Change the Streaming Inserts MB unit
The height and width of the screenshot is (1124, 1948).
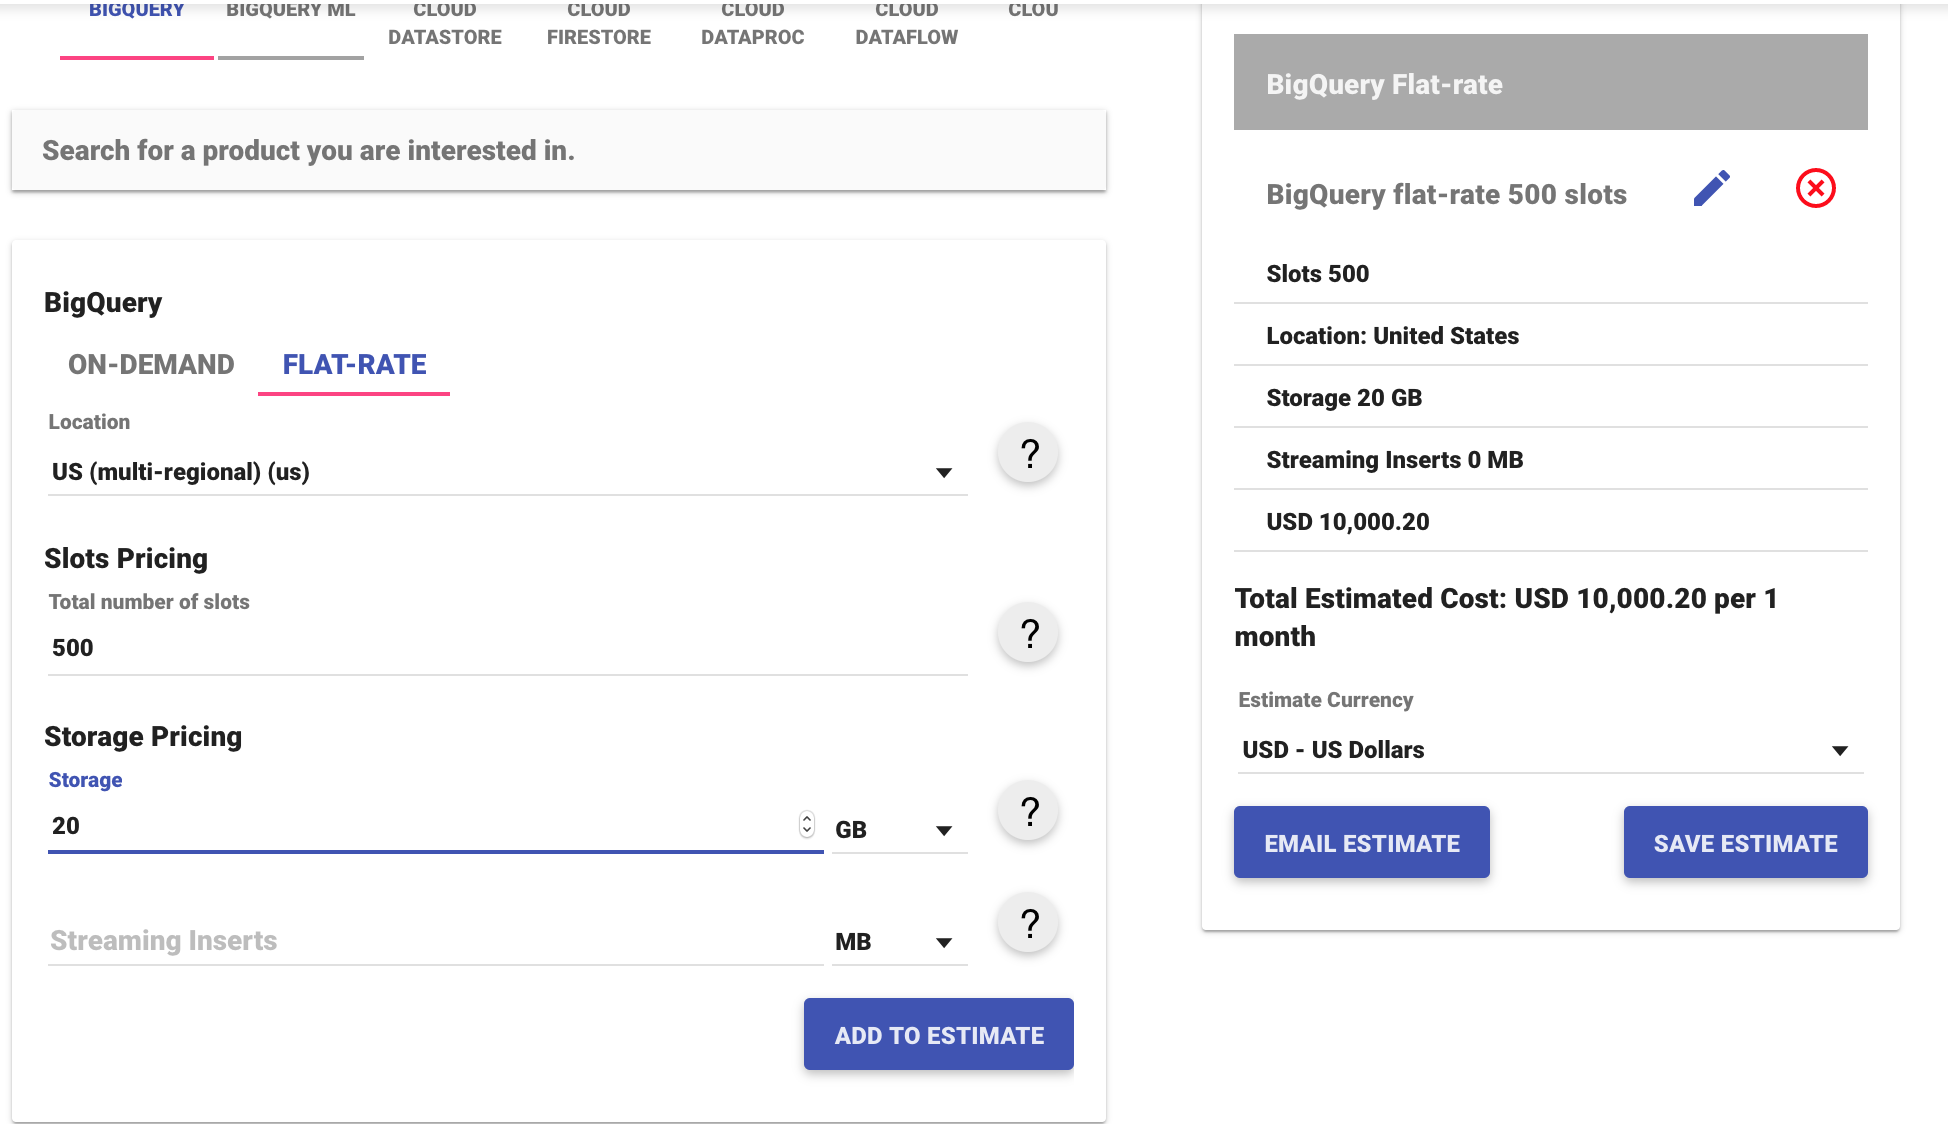point(899,942)
